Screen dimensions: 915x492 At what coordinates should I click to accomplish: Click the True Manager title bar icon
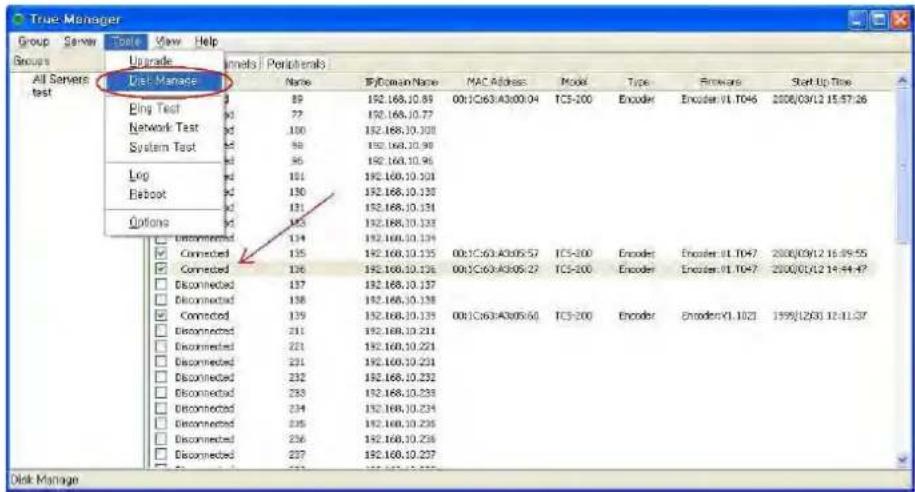click(19, 19)
